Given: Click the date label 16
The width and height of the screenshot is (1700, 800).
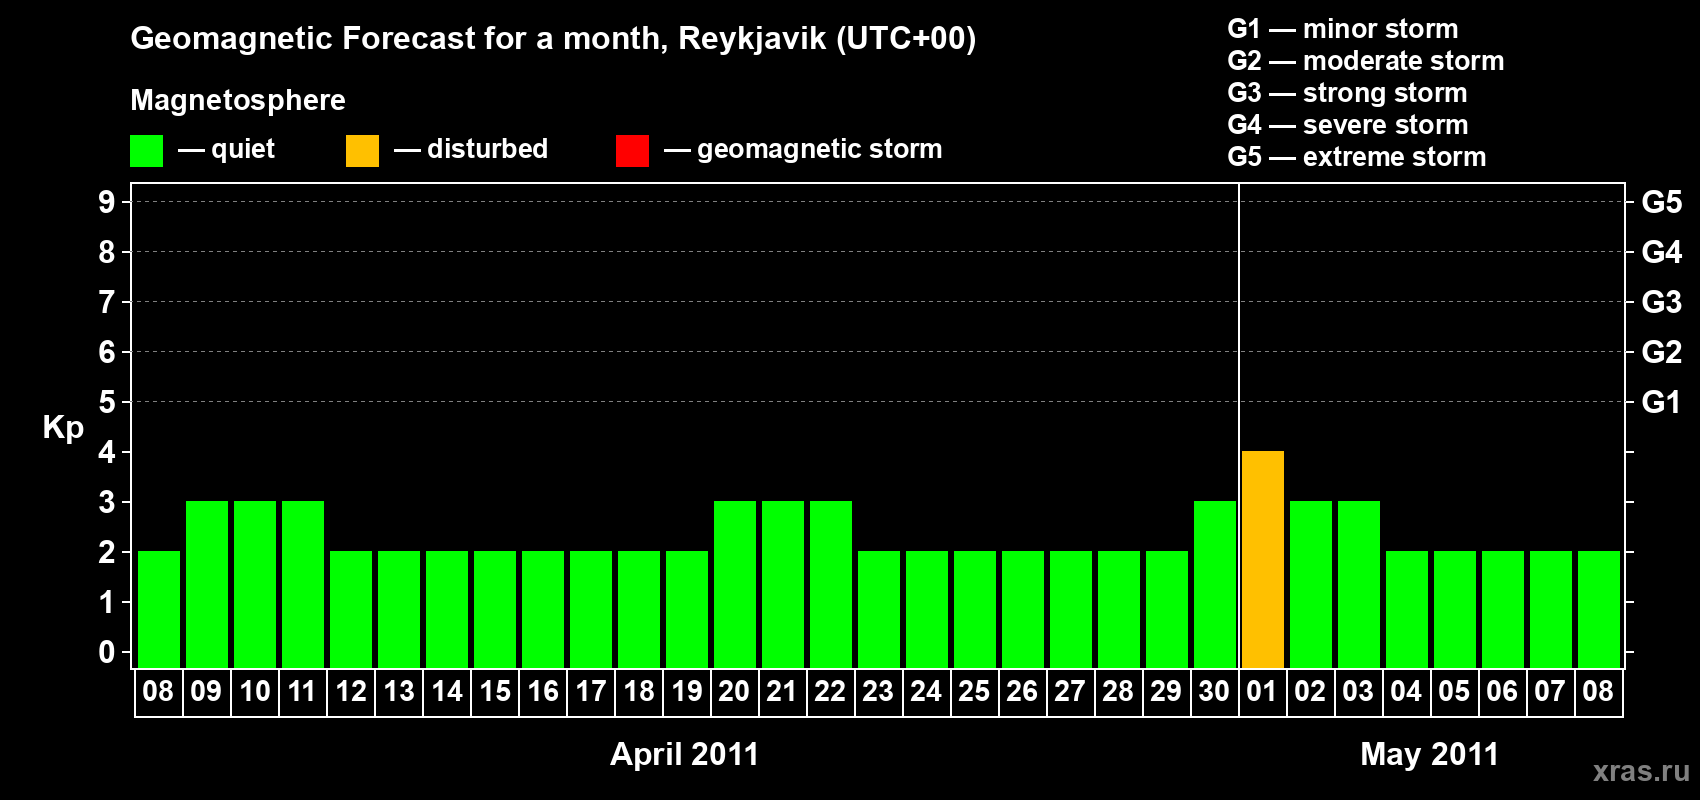Looking at the screenshot, I should point(542,691).
